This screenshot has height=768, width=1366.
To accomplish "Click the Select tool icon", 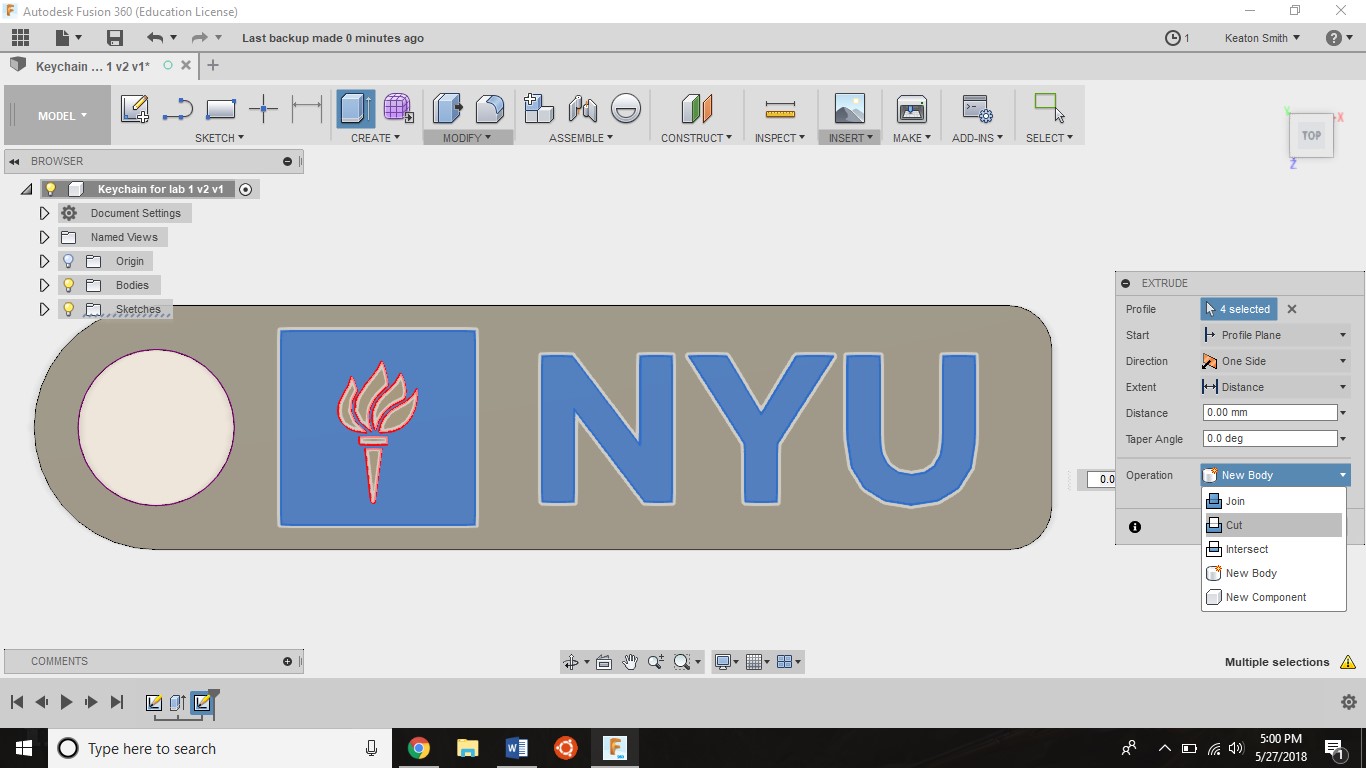I will pyautogui.click(x=1049, y=109).
